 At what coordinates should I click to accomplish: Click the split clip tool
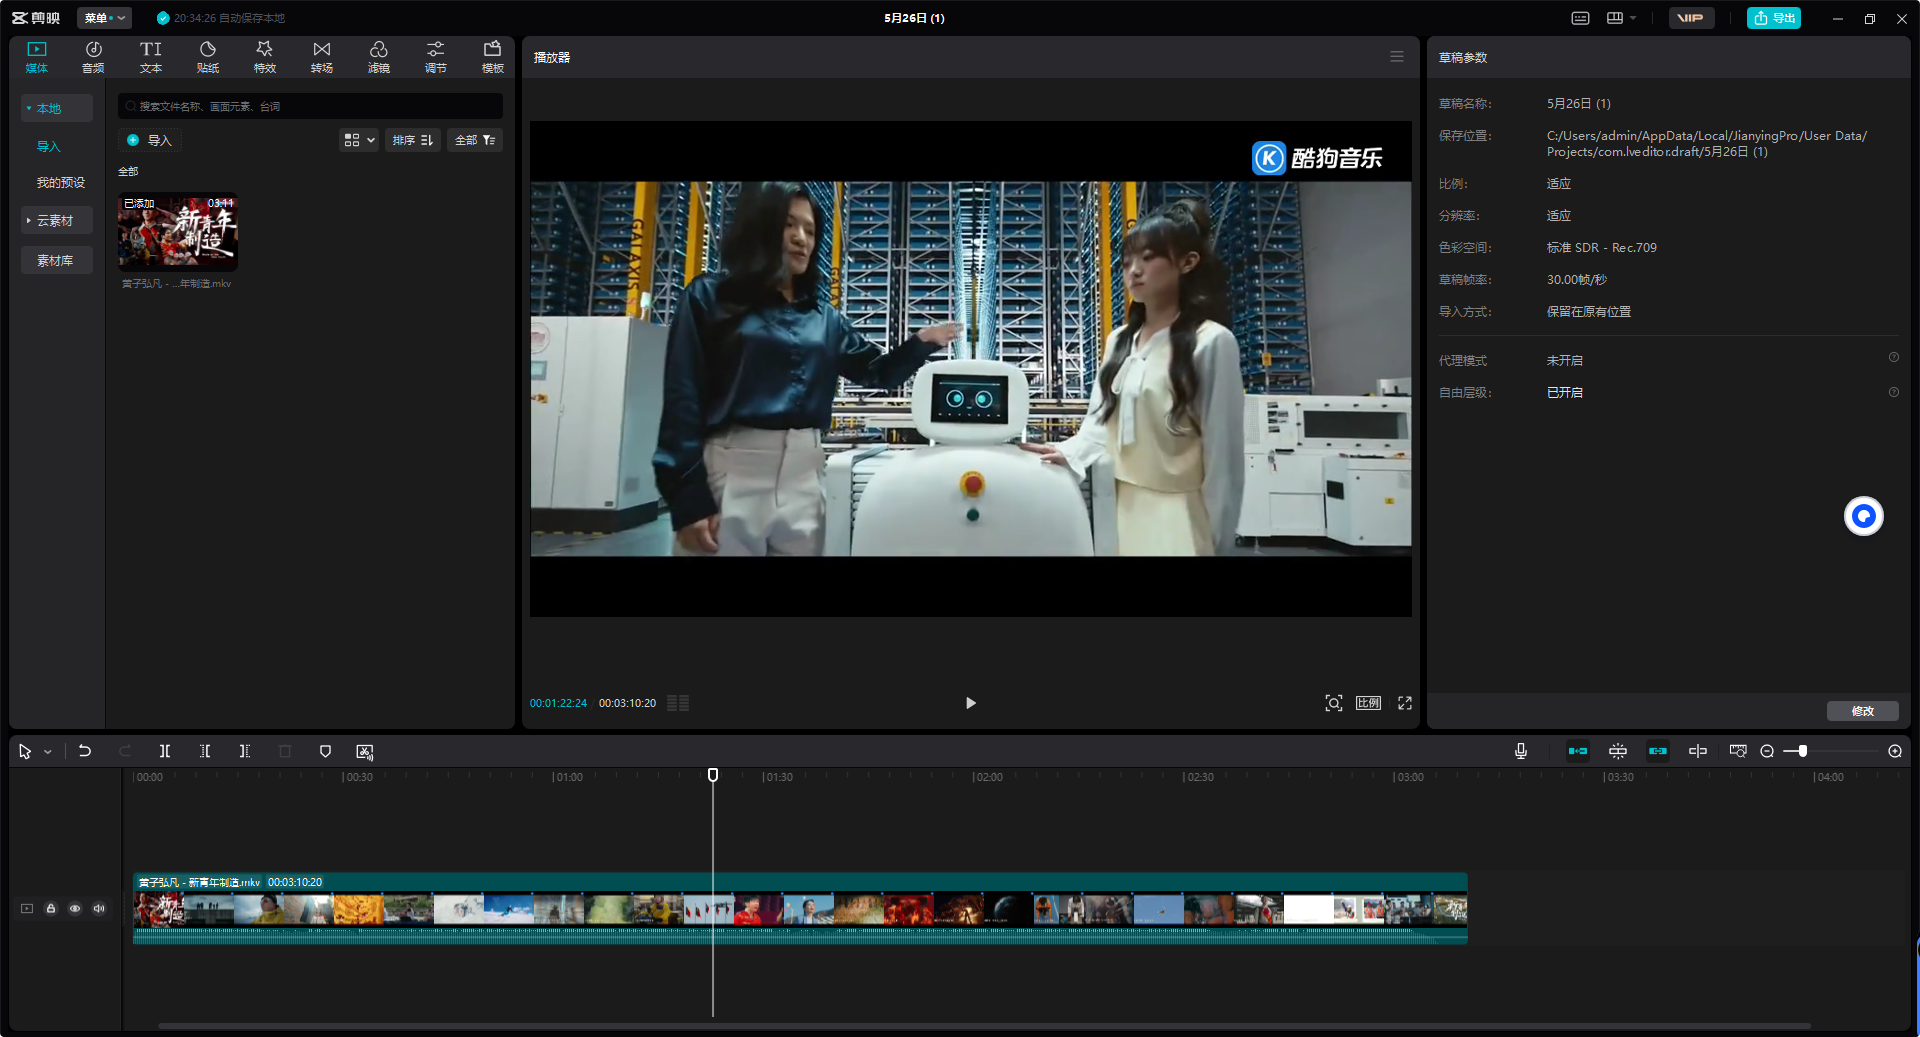165,751
